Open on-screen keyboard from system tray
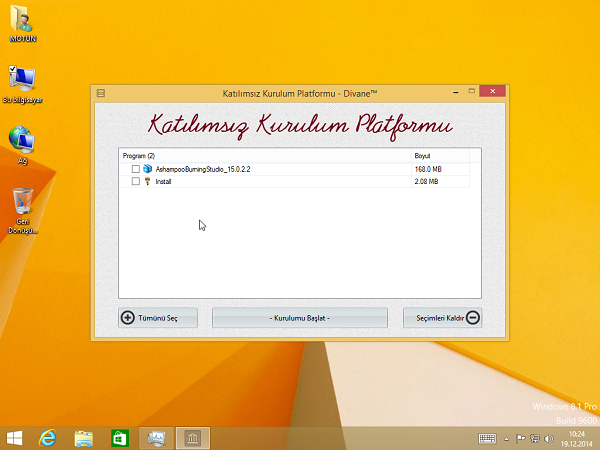Image resolution: width=600 pixels, height=450 pixels. [x=487, y=438]
